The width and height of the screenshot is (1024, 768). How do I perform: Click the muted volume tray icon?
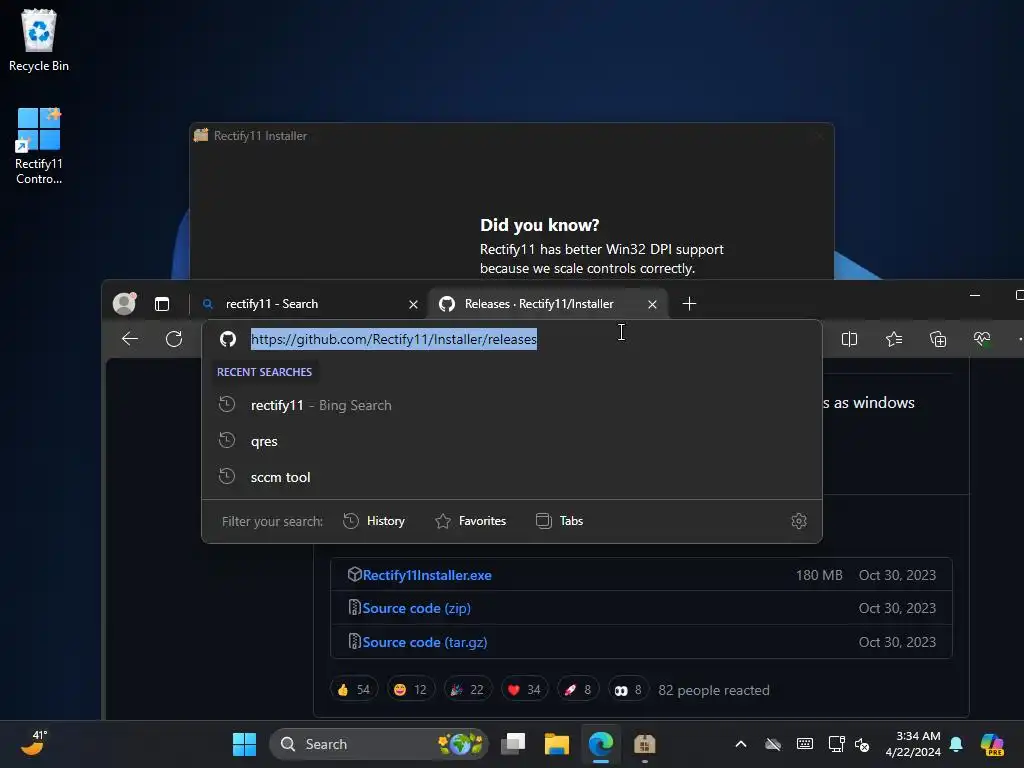[x=862, y=744]
